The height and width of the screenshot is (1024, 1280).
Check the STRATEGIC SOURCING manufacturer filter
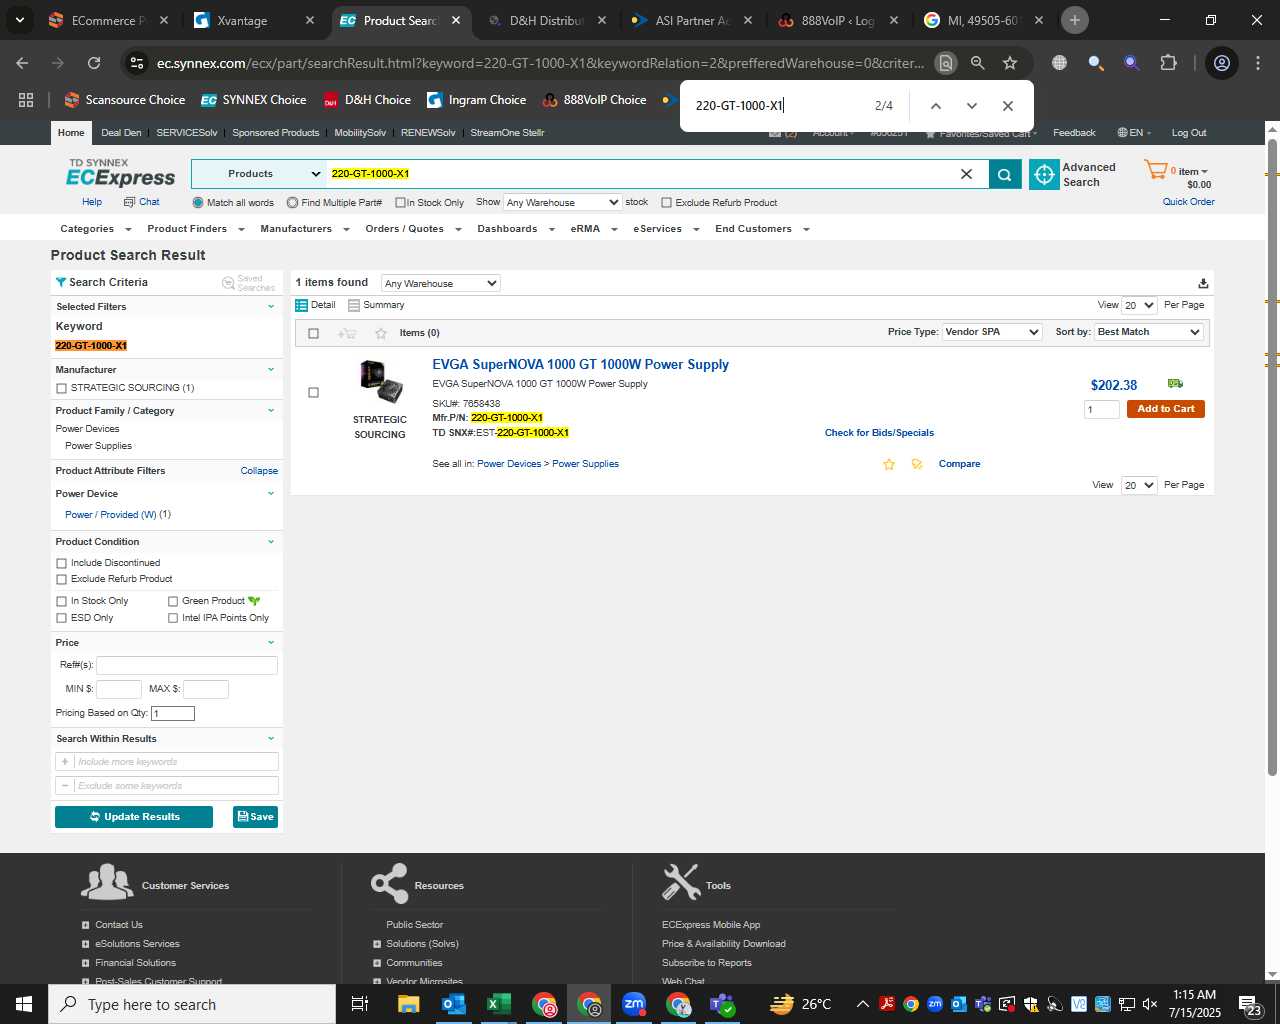pyautogui.click(x=62, y=388)
